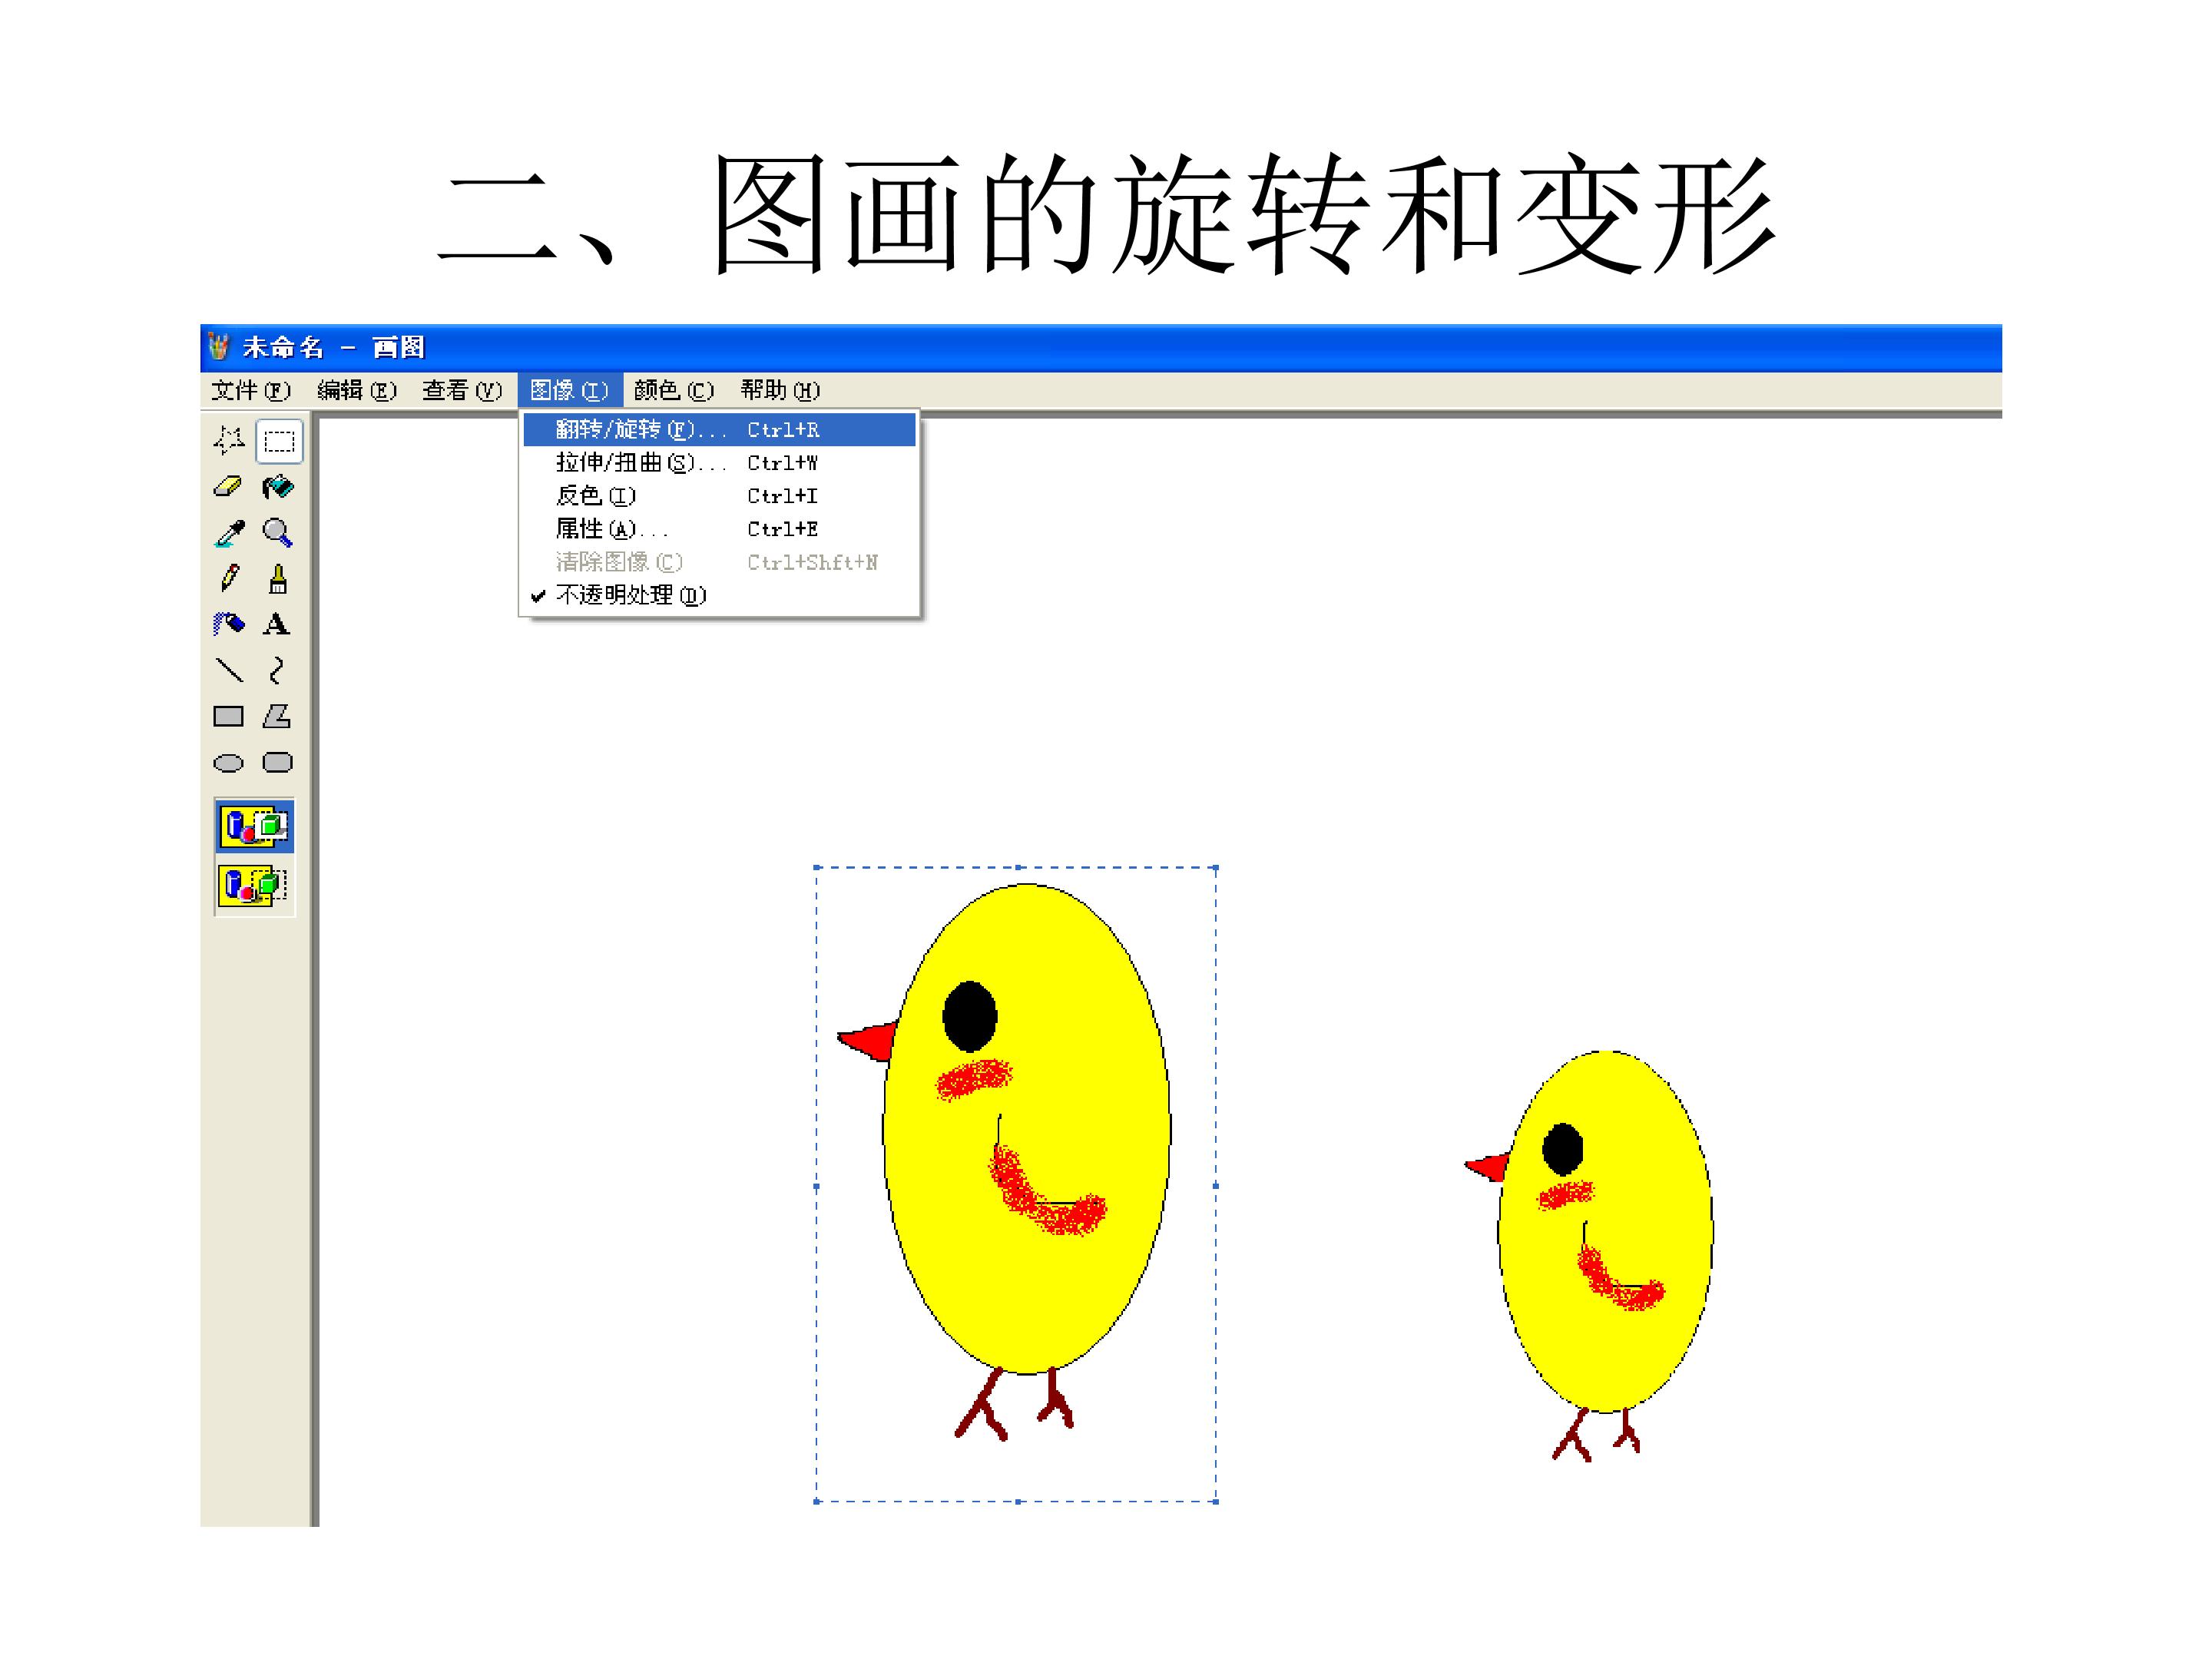The height and width of the screenshot is (1659, 2212).
Task: Toggle the 不透明处理 checked menu item
Action: pos(630,596)
